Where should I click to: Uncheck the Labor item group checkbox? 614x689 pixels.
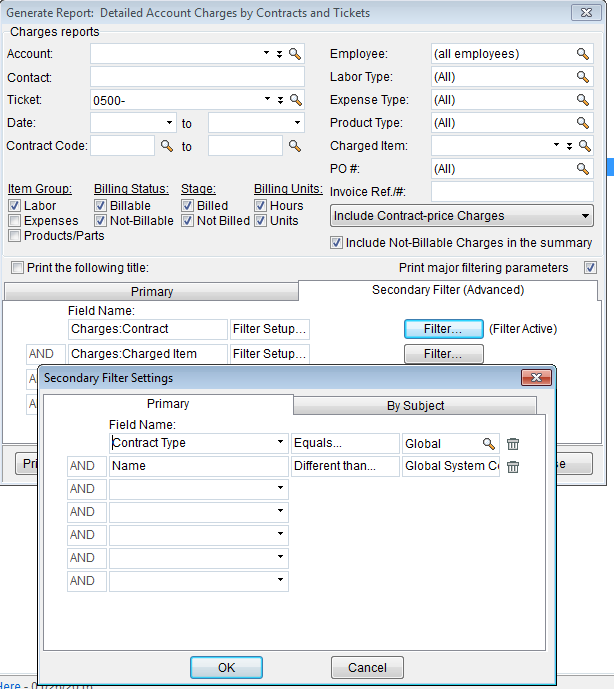[15, 206]
